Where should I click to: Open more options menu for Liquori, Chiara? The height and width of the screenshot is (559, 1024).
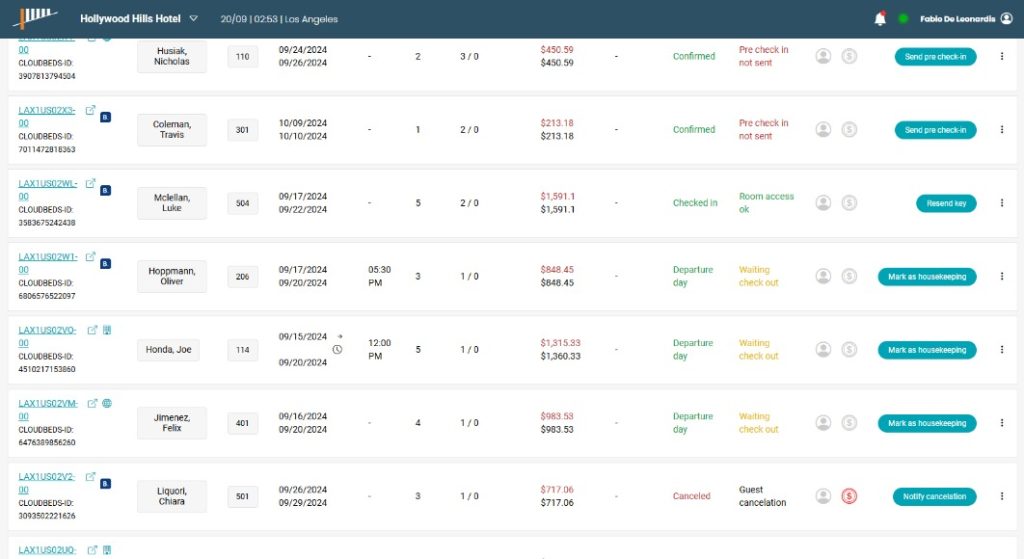[1001, 496]
